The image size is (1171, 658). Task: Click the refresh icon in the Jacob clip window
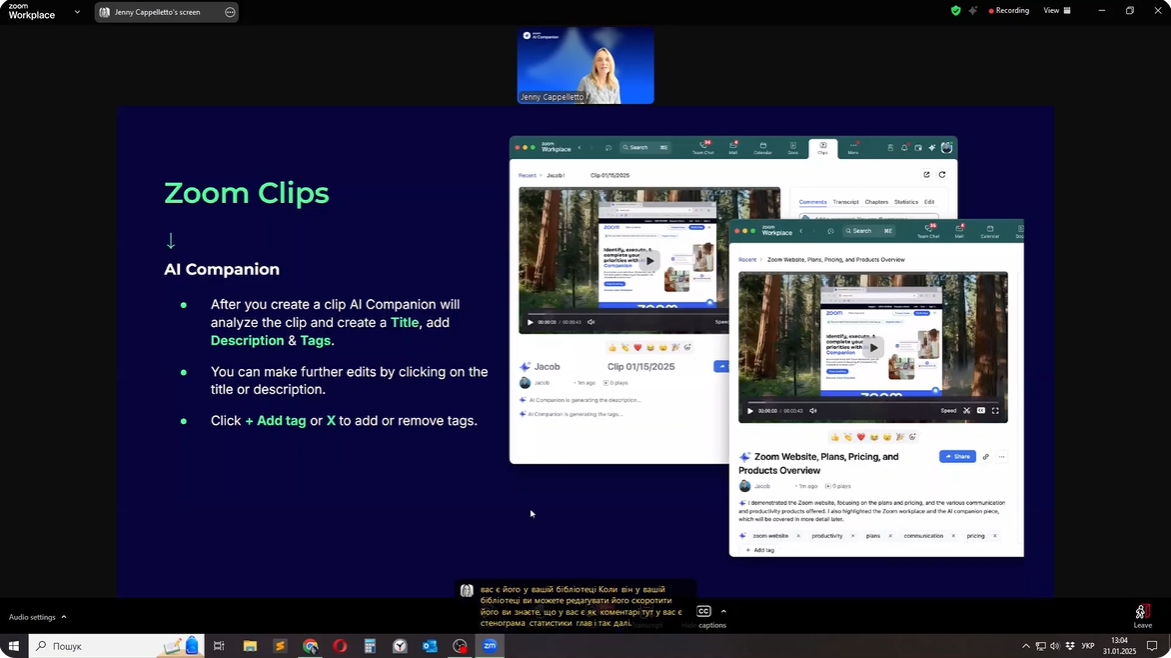coord(942,175)
